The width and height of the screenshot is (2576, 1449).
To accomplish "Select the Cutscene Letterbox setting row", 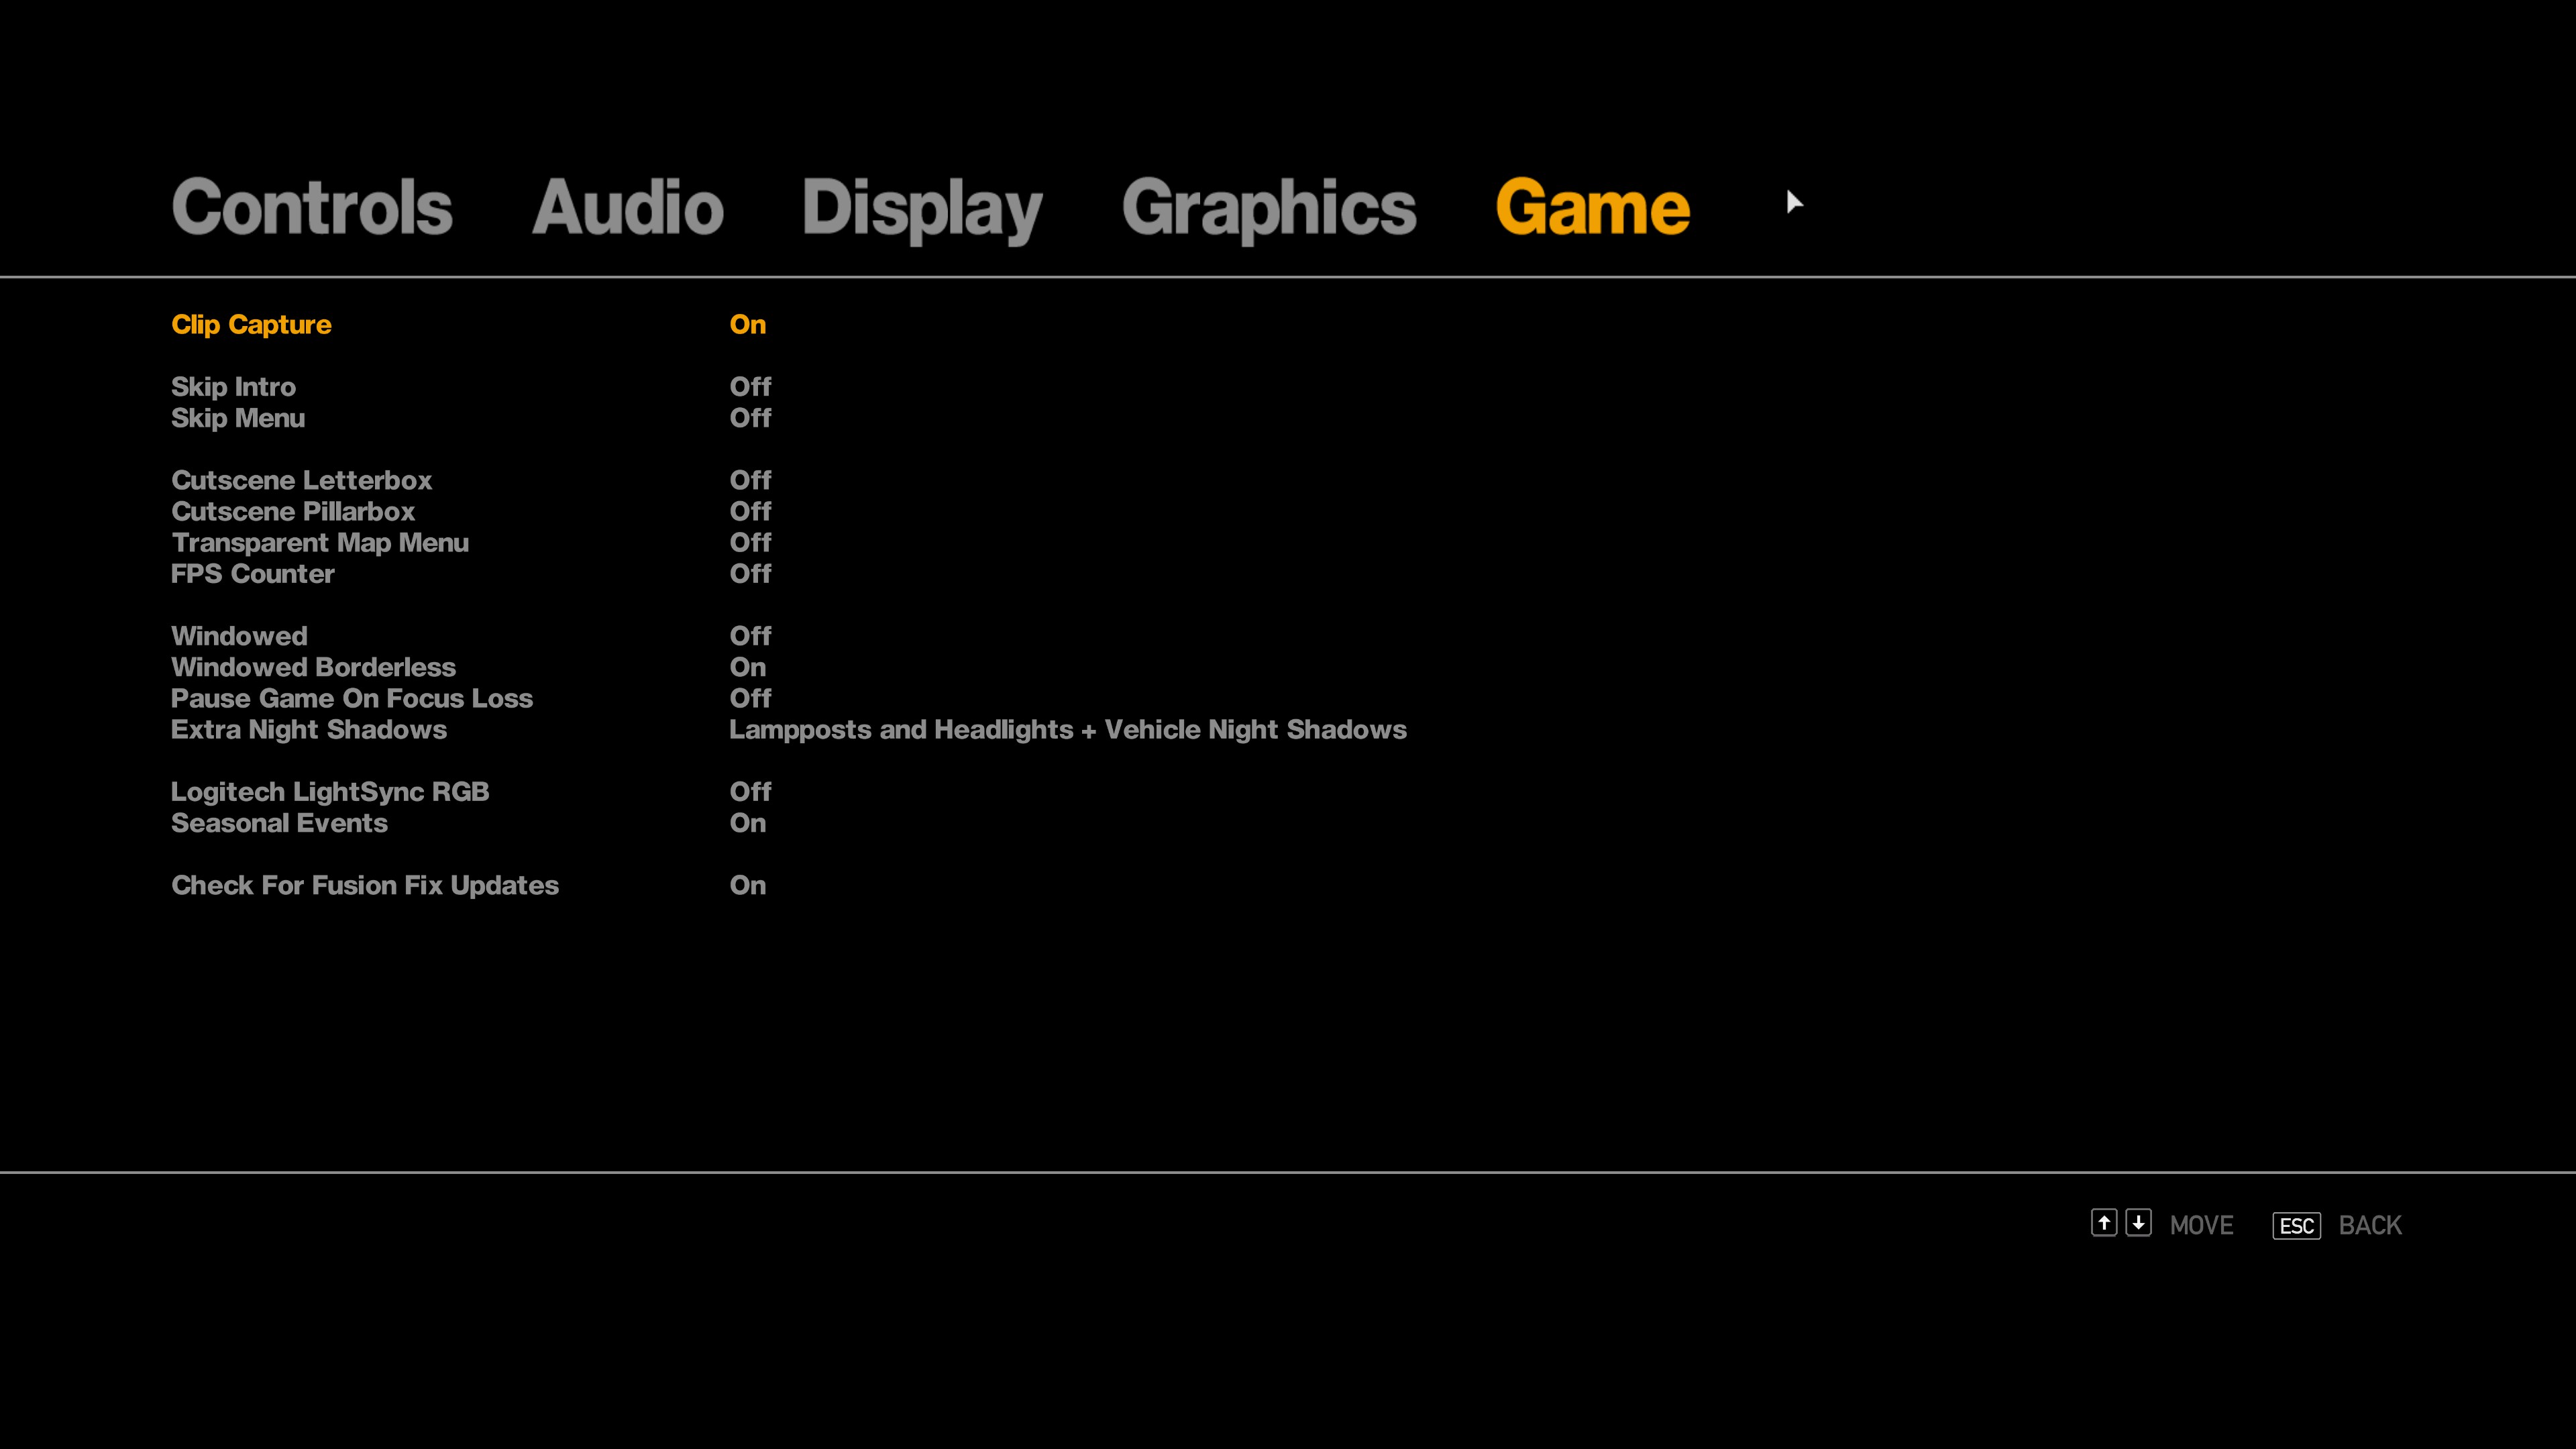I will pyautogui.click(x=301, y=480).
